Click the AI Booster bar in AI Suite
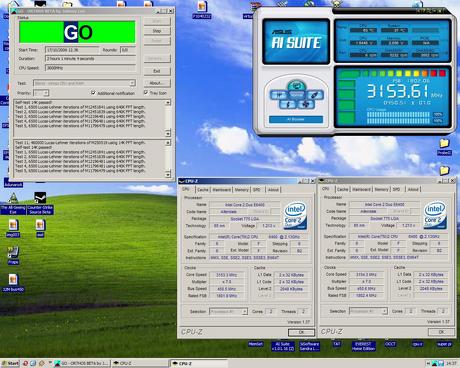460x368 pixels. (x=296, y=119)
